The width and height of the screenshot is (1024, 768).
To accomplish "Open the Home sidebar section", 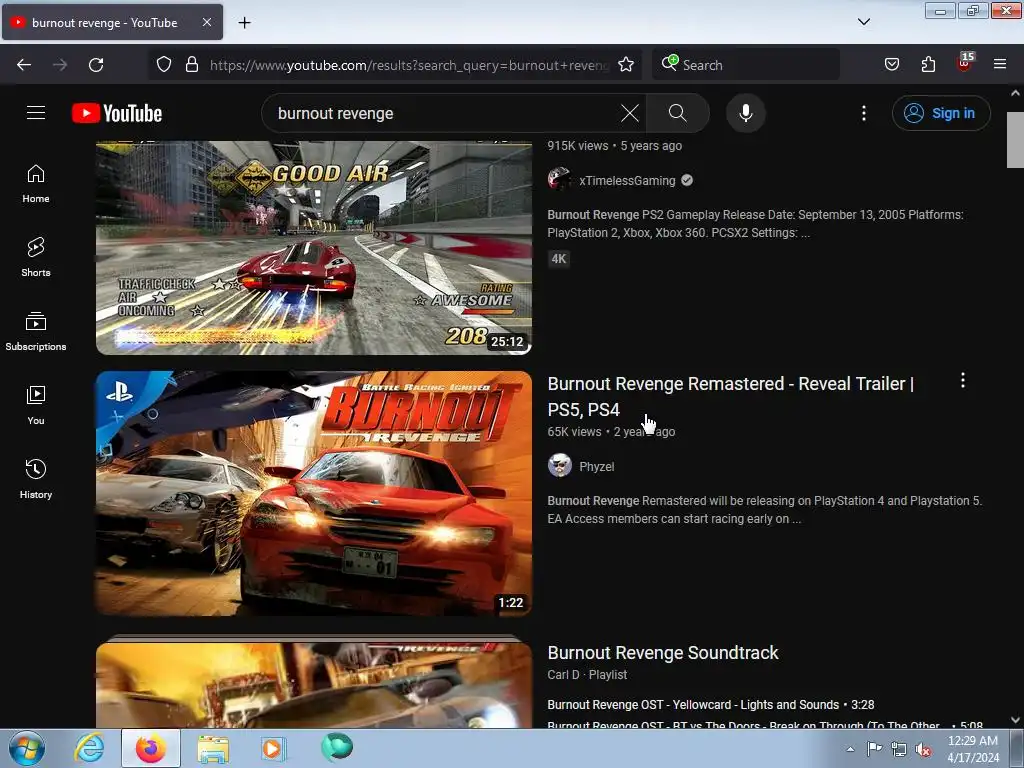I will [x=36, y=184].
